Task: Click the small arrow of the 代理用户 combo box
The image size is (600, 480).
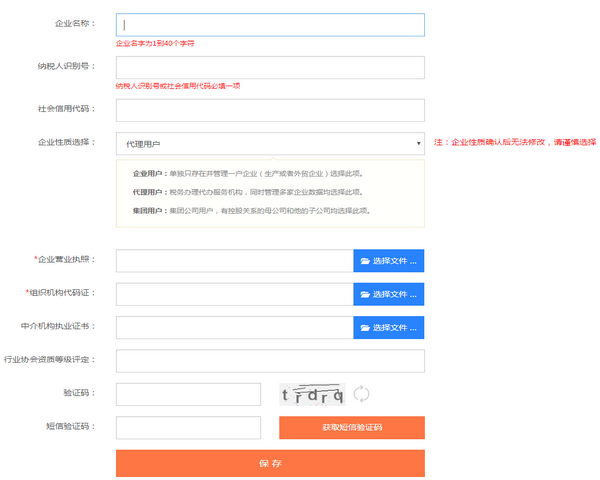Action: click(418, 144)
